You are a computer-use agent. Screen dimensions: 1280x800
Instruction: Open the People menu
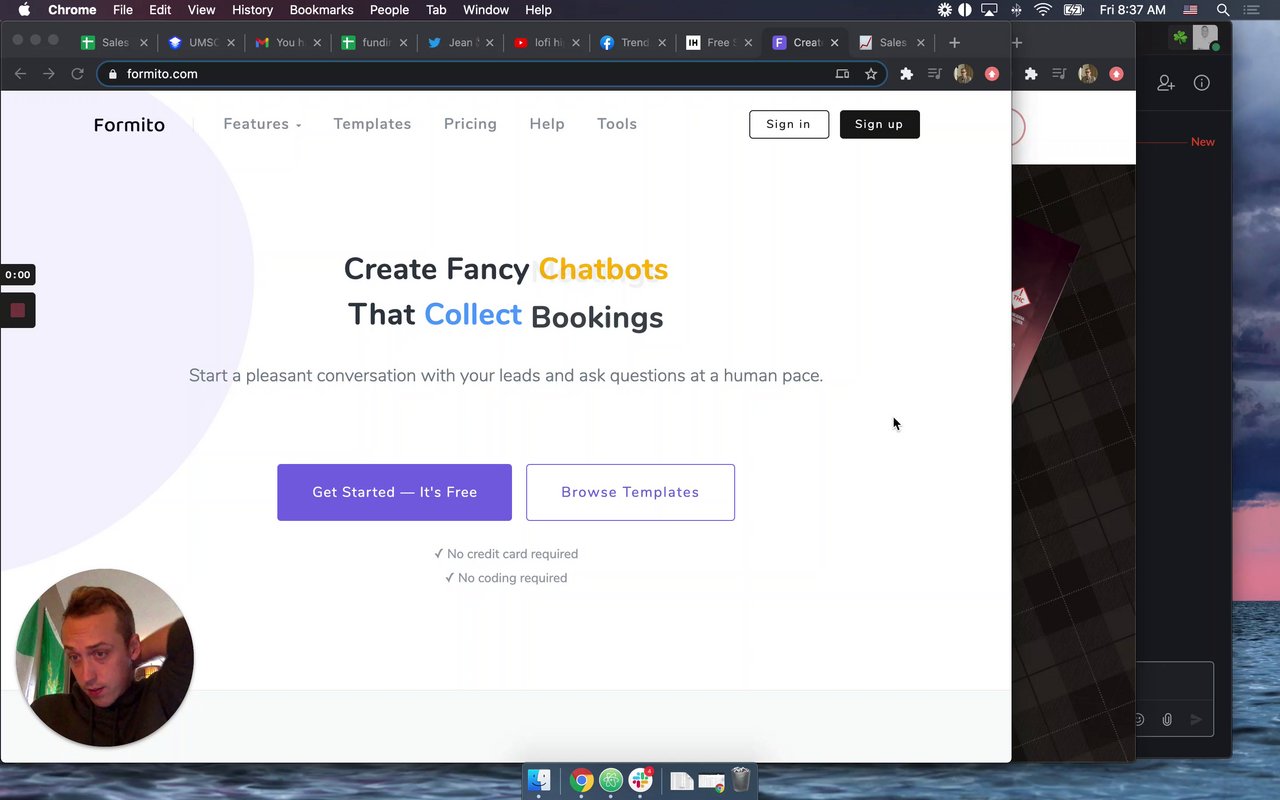tap(389, 10)
